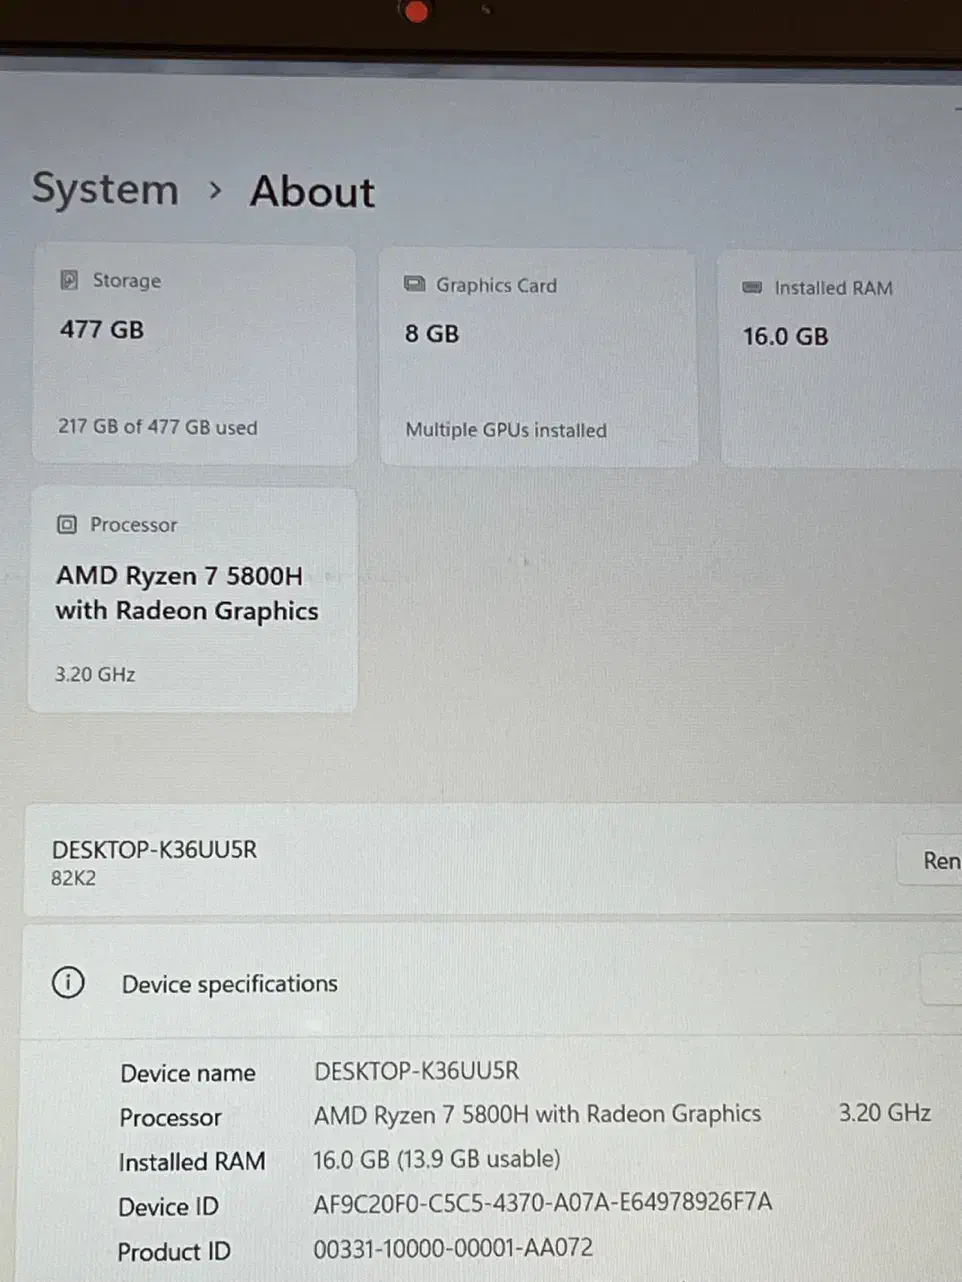The image size is (962, 1282).
Task: Click the Rename this PC button
Action: coord(930,860)
